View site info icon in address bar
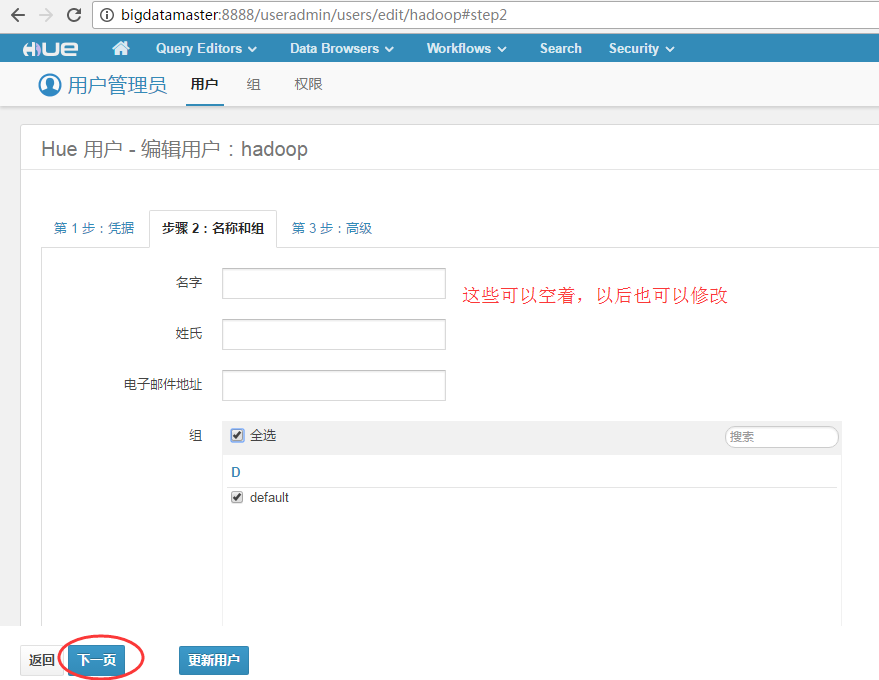 pyautogui.click(x=107, y=15)
